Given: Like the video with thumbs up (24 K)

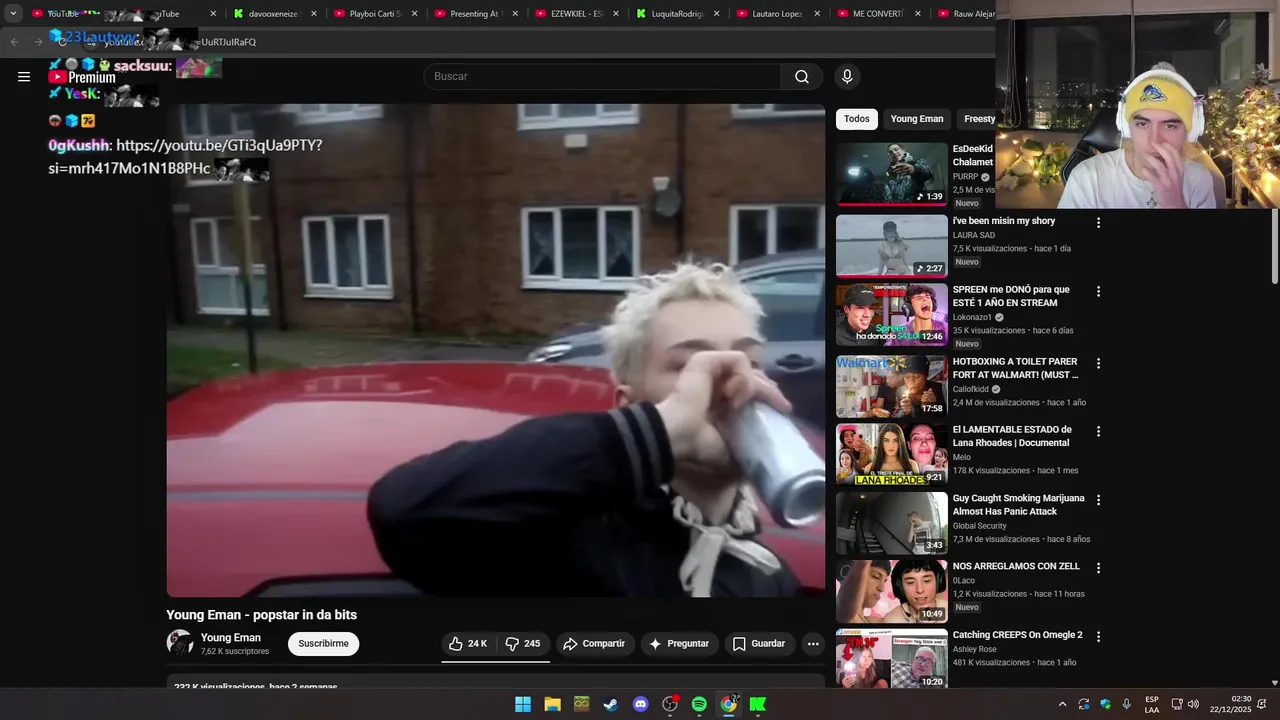Looking at the screenshot, I should [x=467, y=644].
